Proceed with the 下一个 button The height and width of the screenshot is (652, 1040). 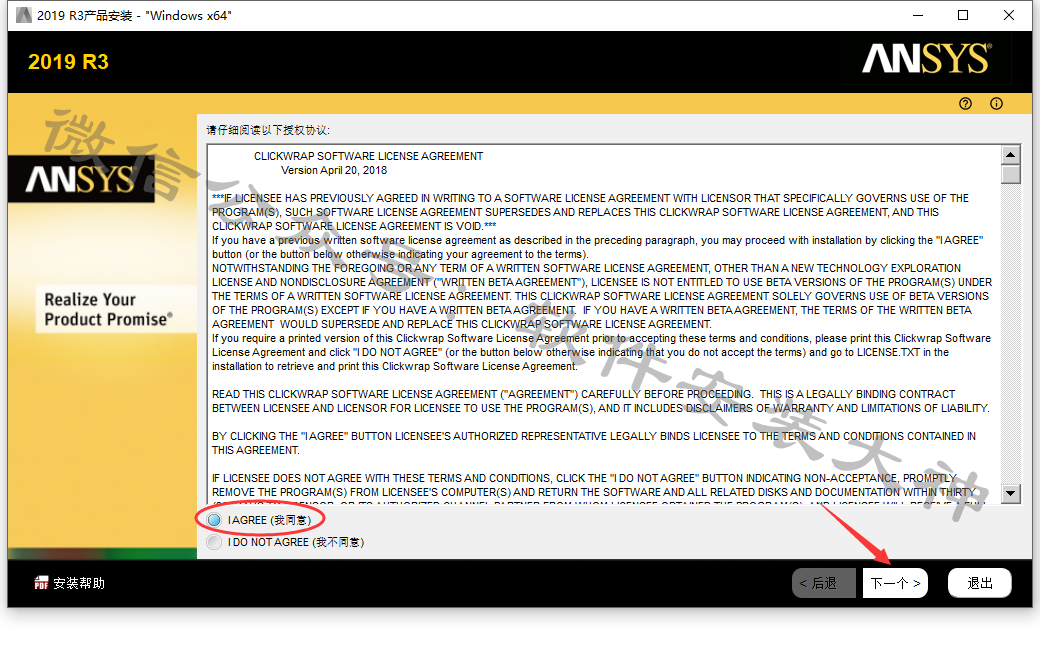(895, 583)
